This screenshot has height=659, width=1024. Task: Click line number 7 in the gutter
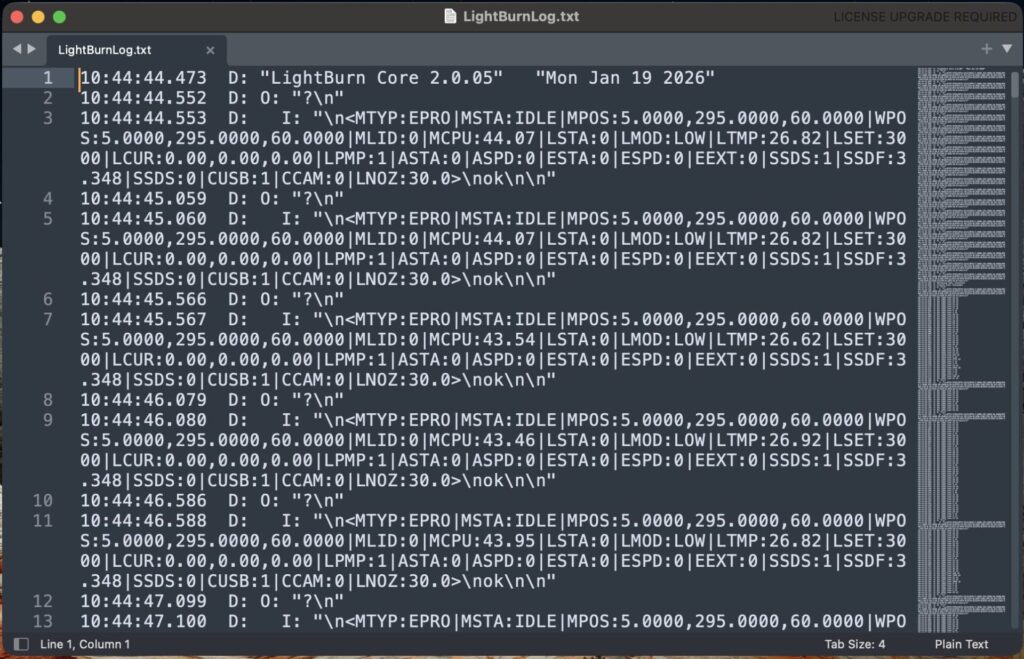click(48, 319)
